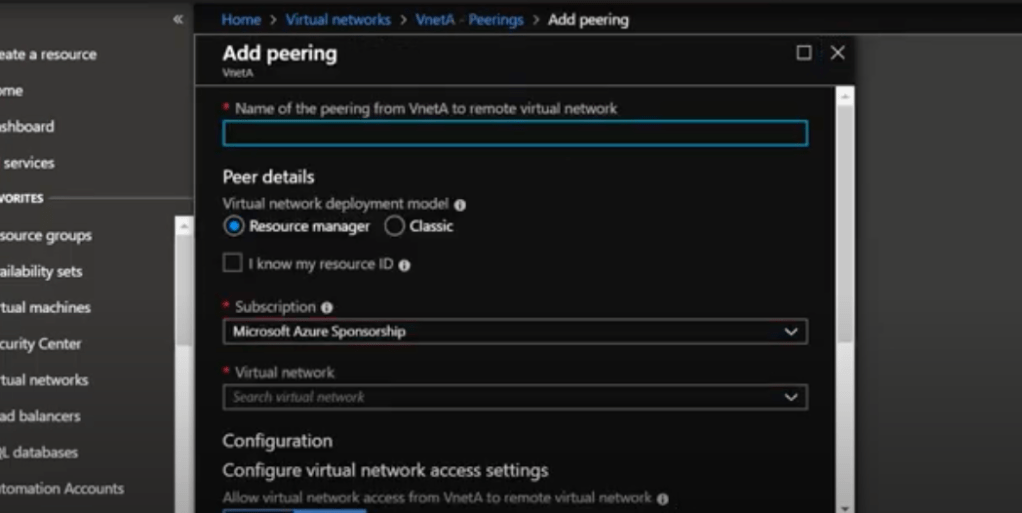Navigate to Virtual networks breadcrumb link
The width and height of the screenshot is (1022, 513).
(338, 19)
